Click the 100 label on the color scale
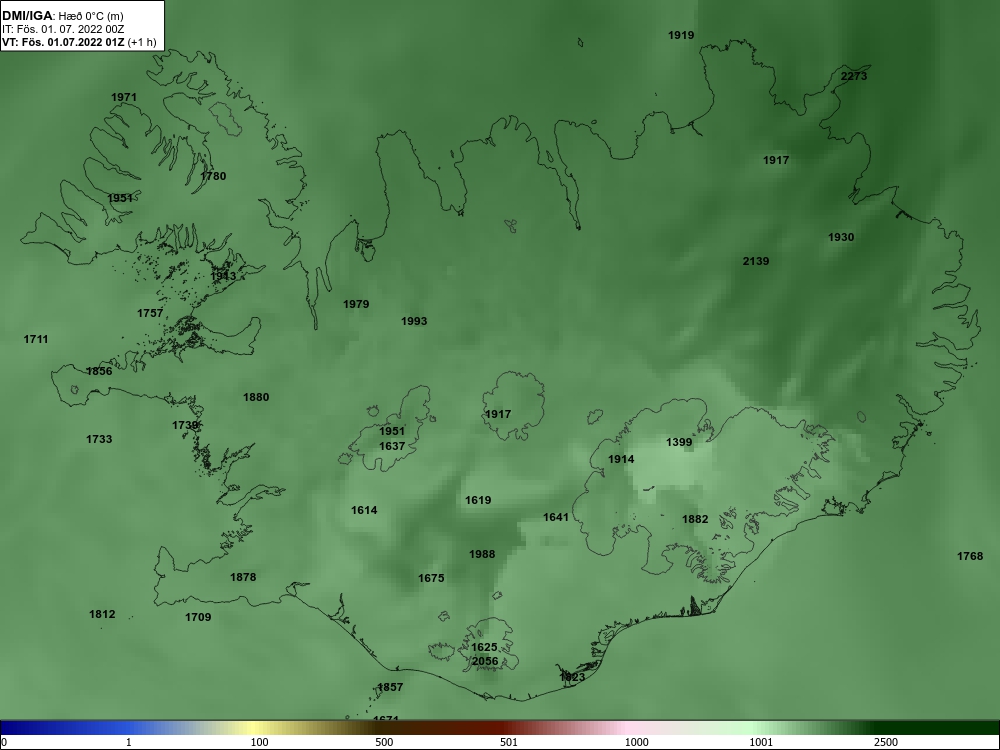This screenshot has width=1000, height=750. pyautogui.click(x=259, y=742)
